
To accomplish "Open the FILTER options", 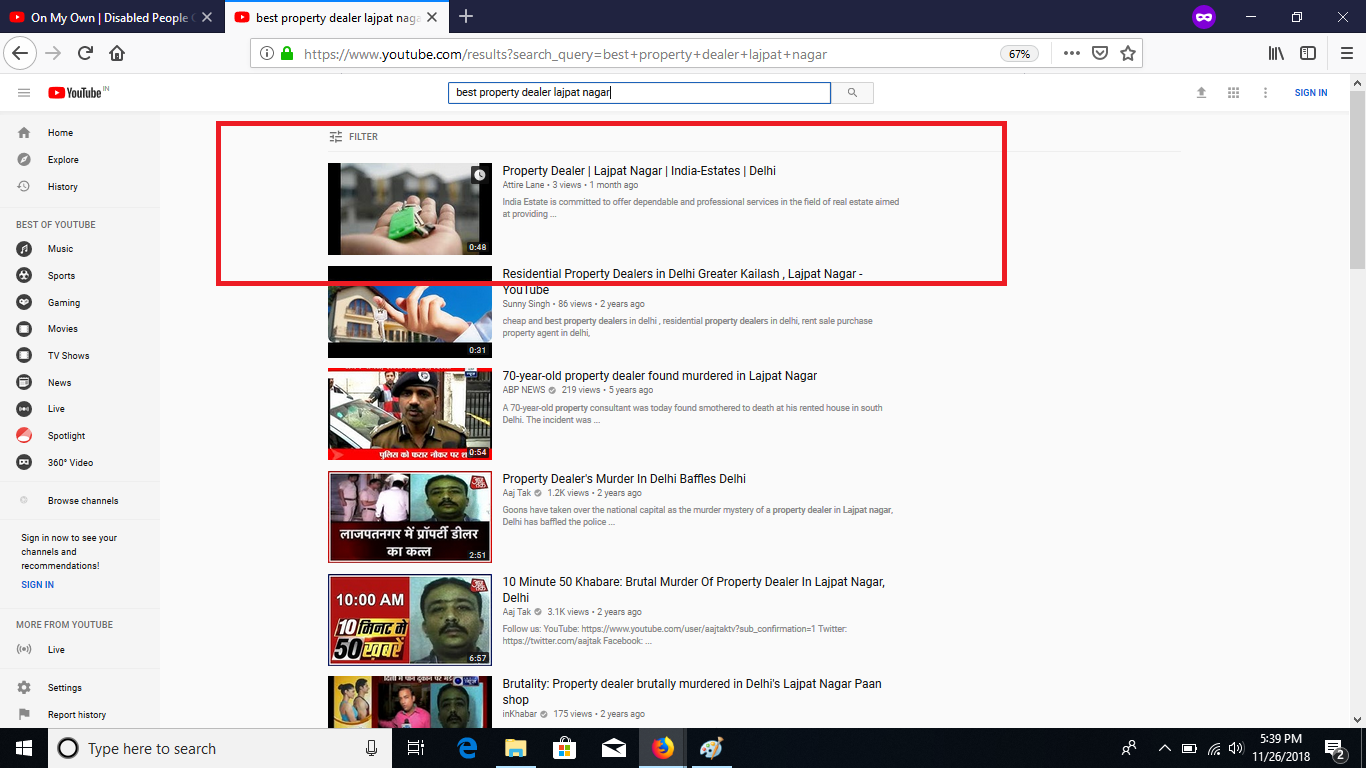I will coord(354,137).
